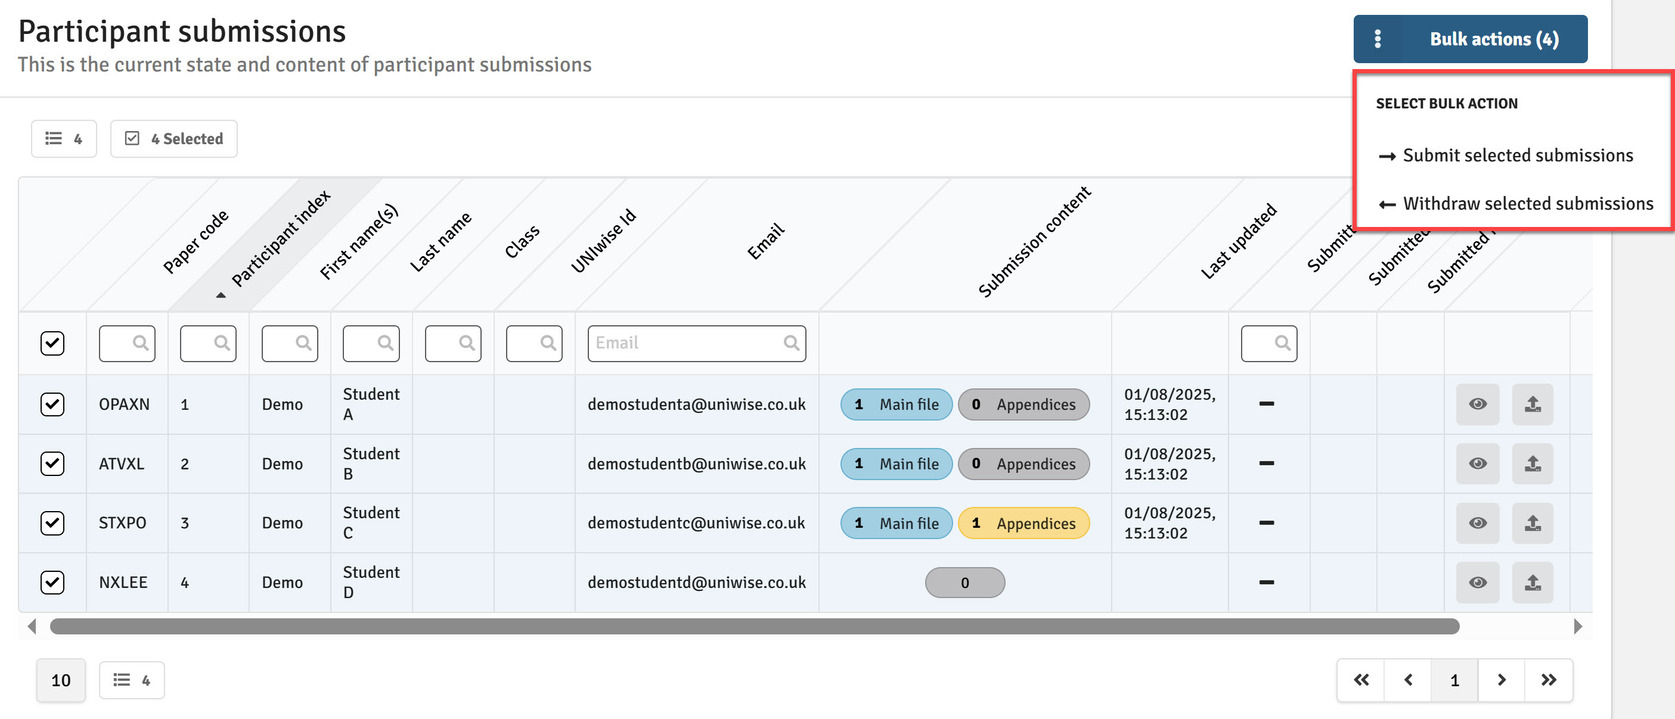Go to next page chevron
The image size is (1675, 719).
click(1501, 680)
